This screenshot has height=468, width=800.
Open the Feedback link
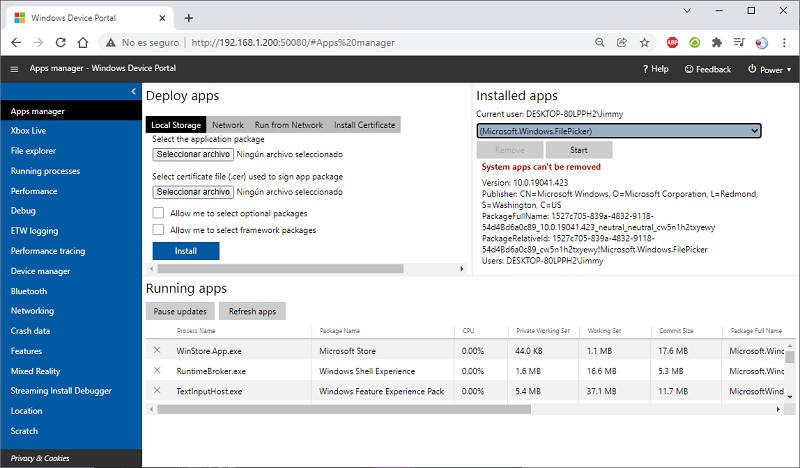click(708, 69)
